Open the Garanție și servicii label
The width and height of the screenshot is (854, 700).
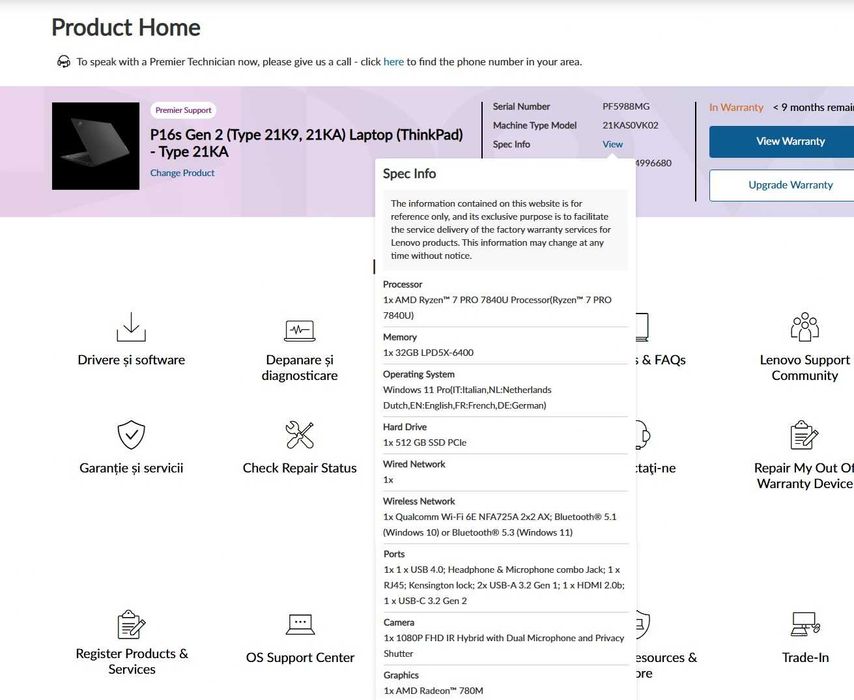(131, 468)
